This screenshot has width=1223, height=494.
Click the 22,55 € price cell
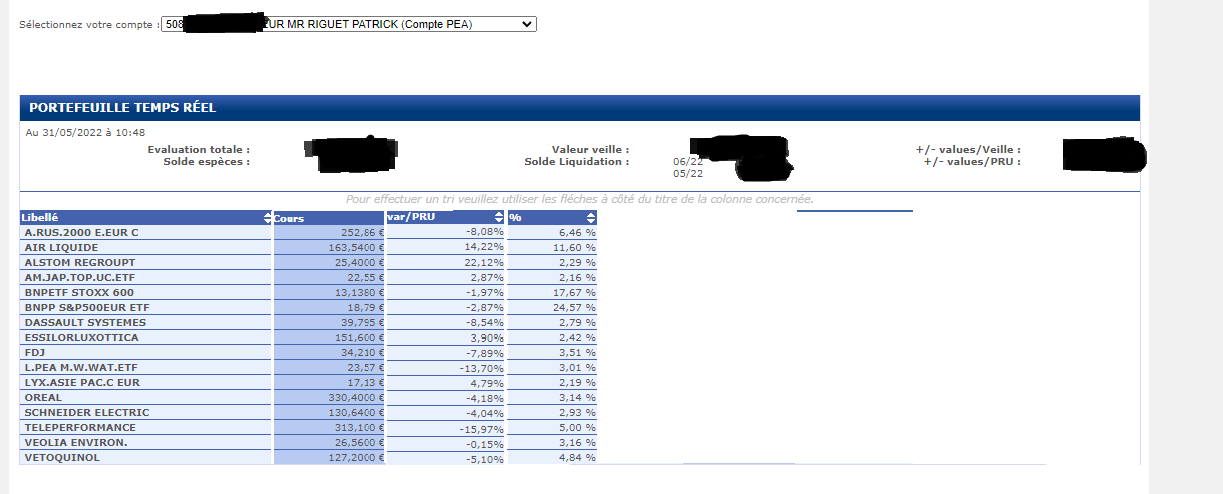329,277
